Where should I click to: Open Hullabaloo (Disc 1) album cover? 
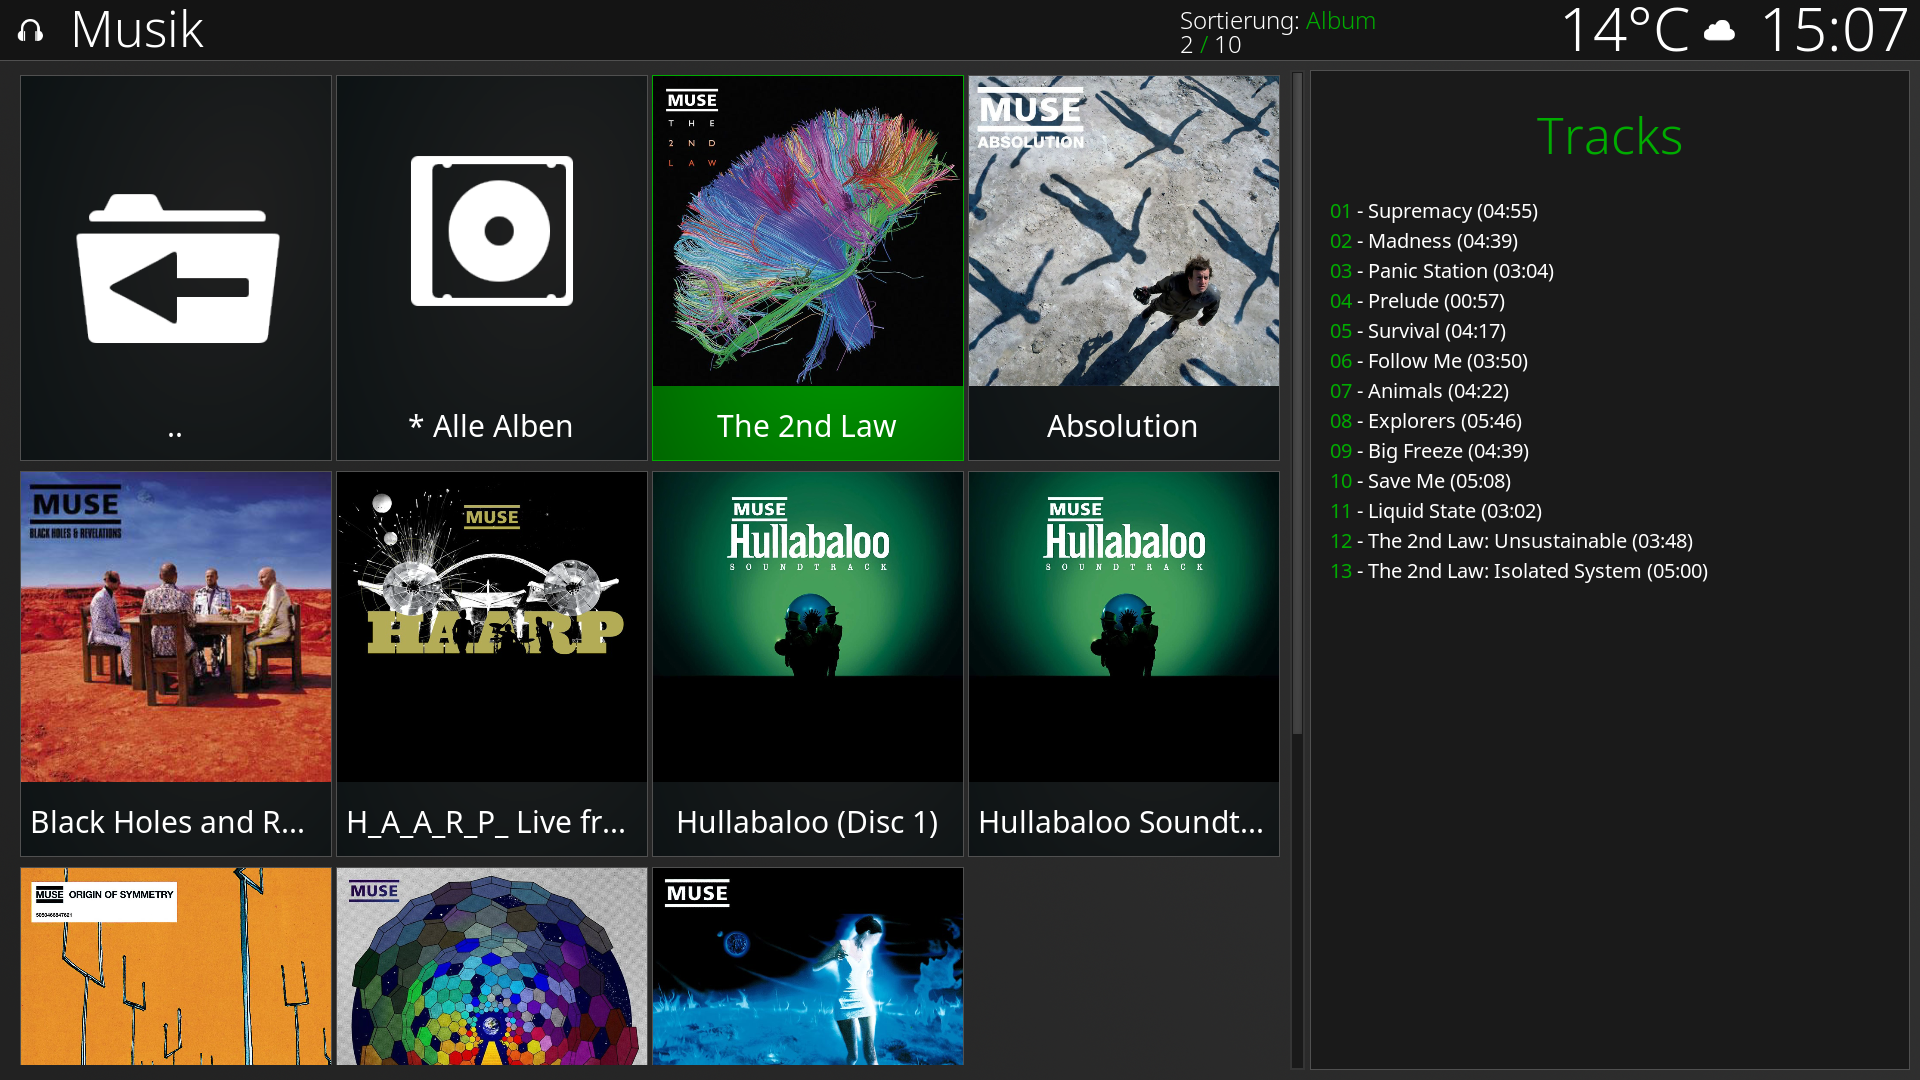point(808,627)
